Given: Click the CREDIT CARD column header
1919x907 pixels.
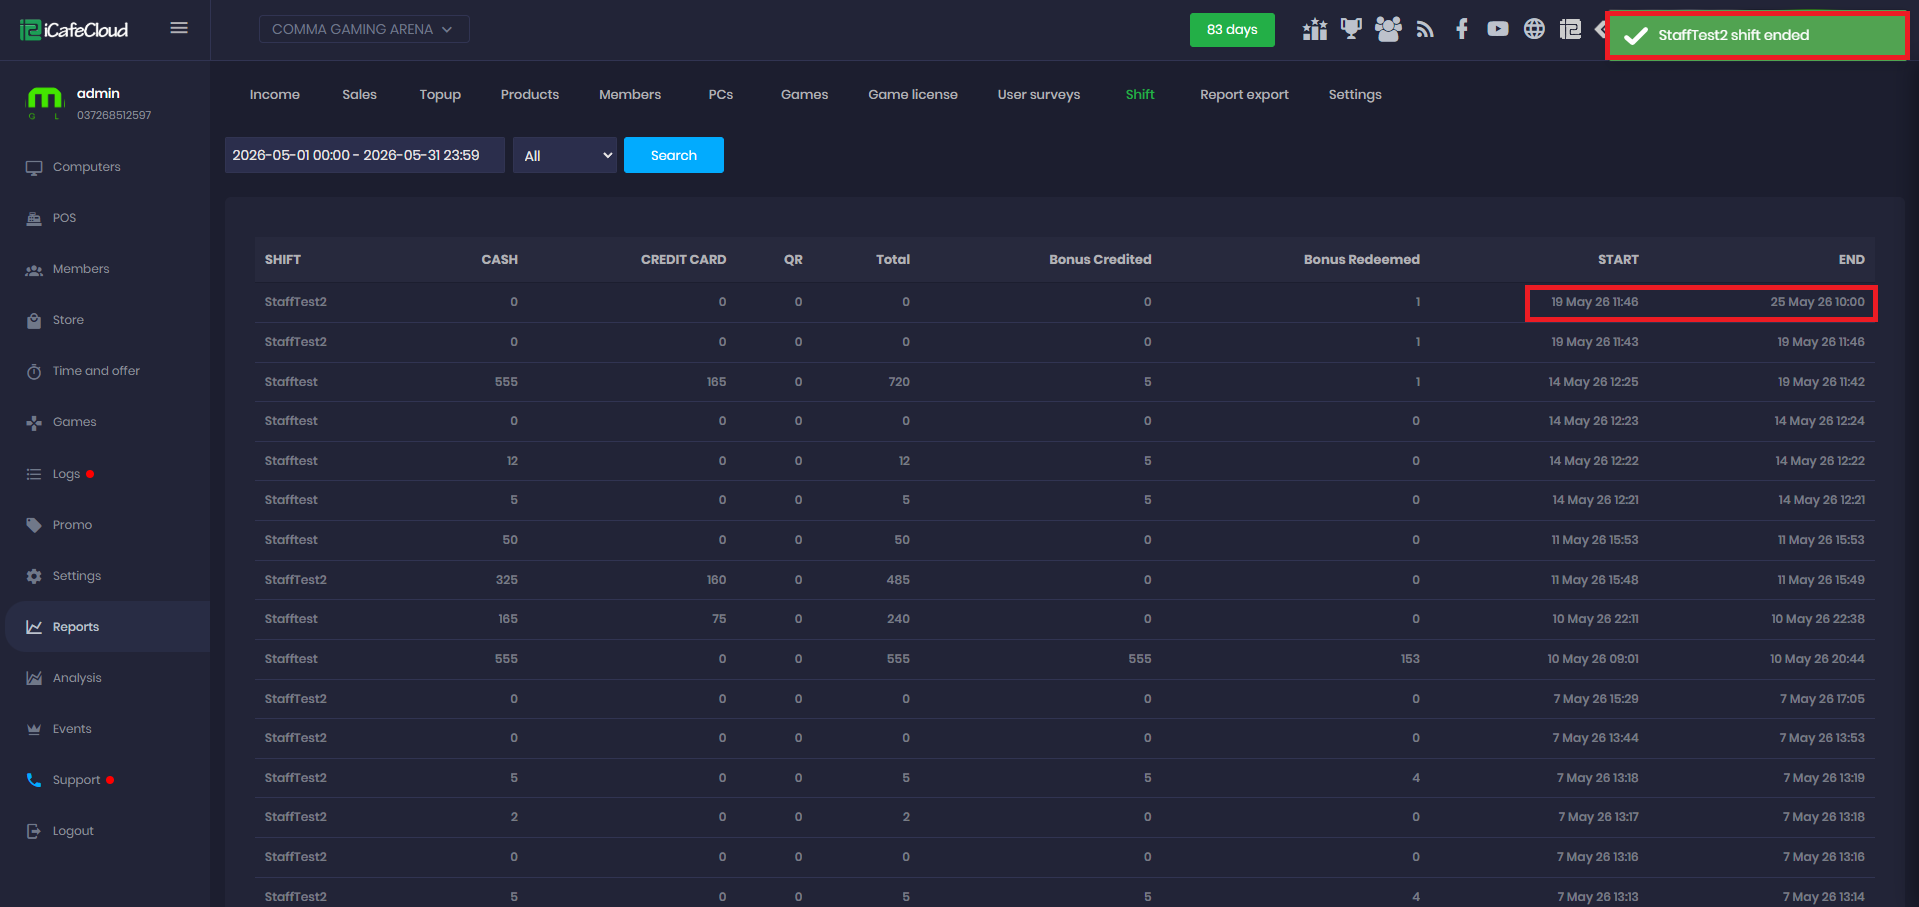Looking at the screenshot, I should pos(684,259).
